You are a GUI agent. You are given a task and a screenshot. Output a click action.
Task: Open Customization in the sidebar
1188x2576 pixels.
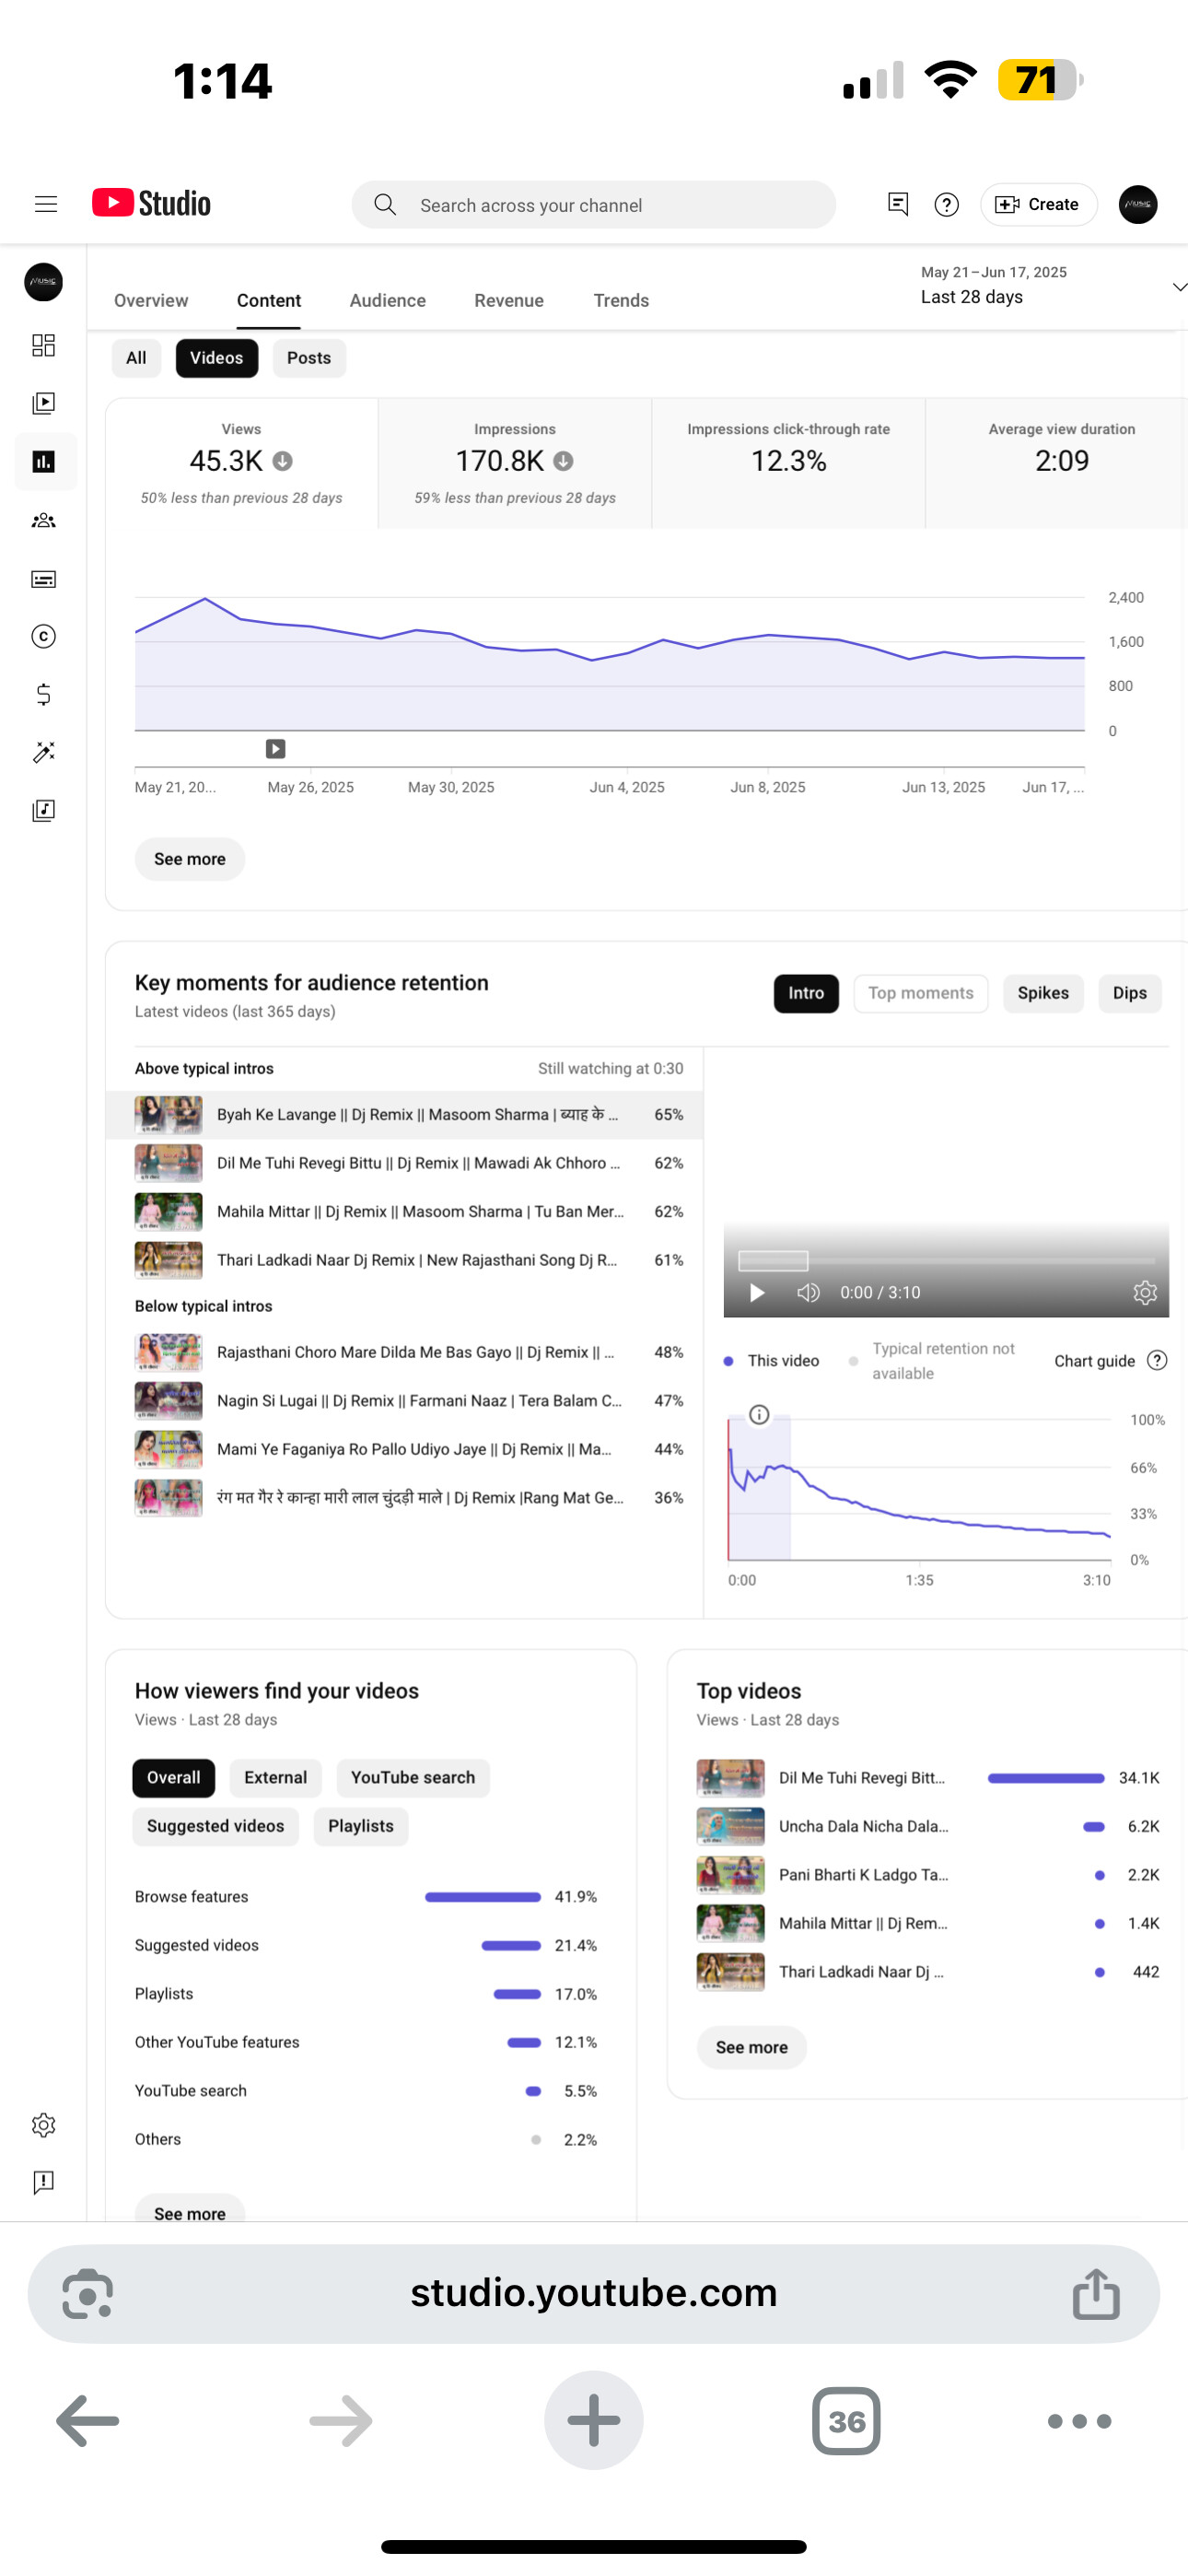[x=43, y=752]
